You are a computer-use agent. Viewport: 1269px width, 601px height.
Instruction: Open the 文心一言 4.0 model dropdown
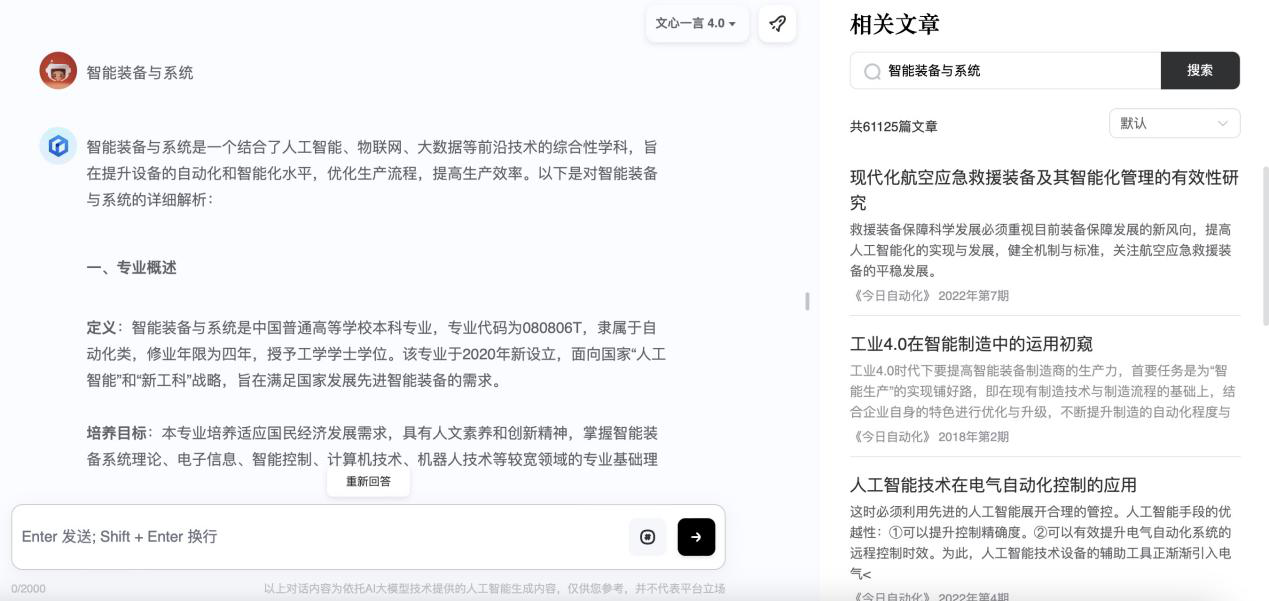point(696,23)
